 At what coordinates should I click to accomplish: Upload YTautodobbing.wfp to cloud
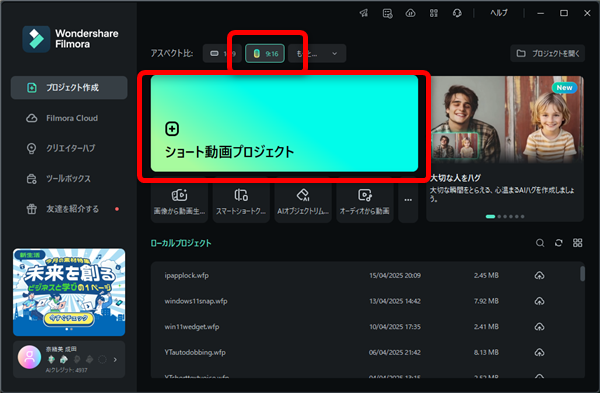(x=539, y=352)
